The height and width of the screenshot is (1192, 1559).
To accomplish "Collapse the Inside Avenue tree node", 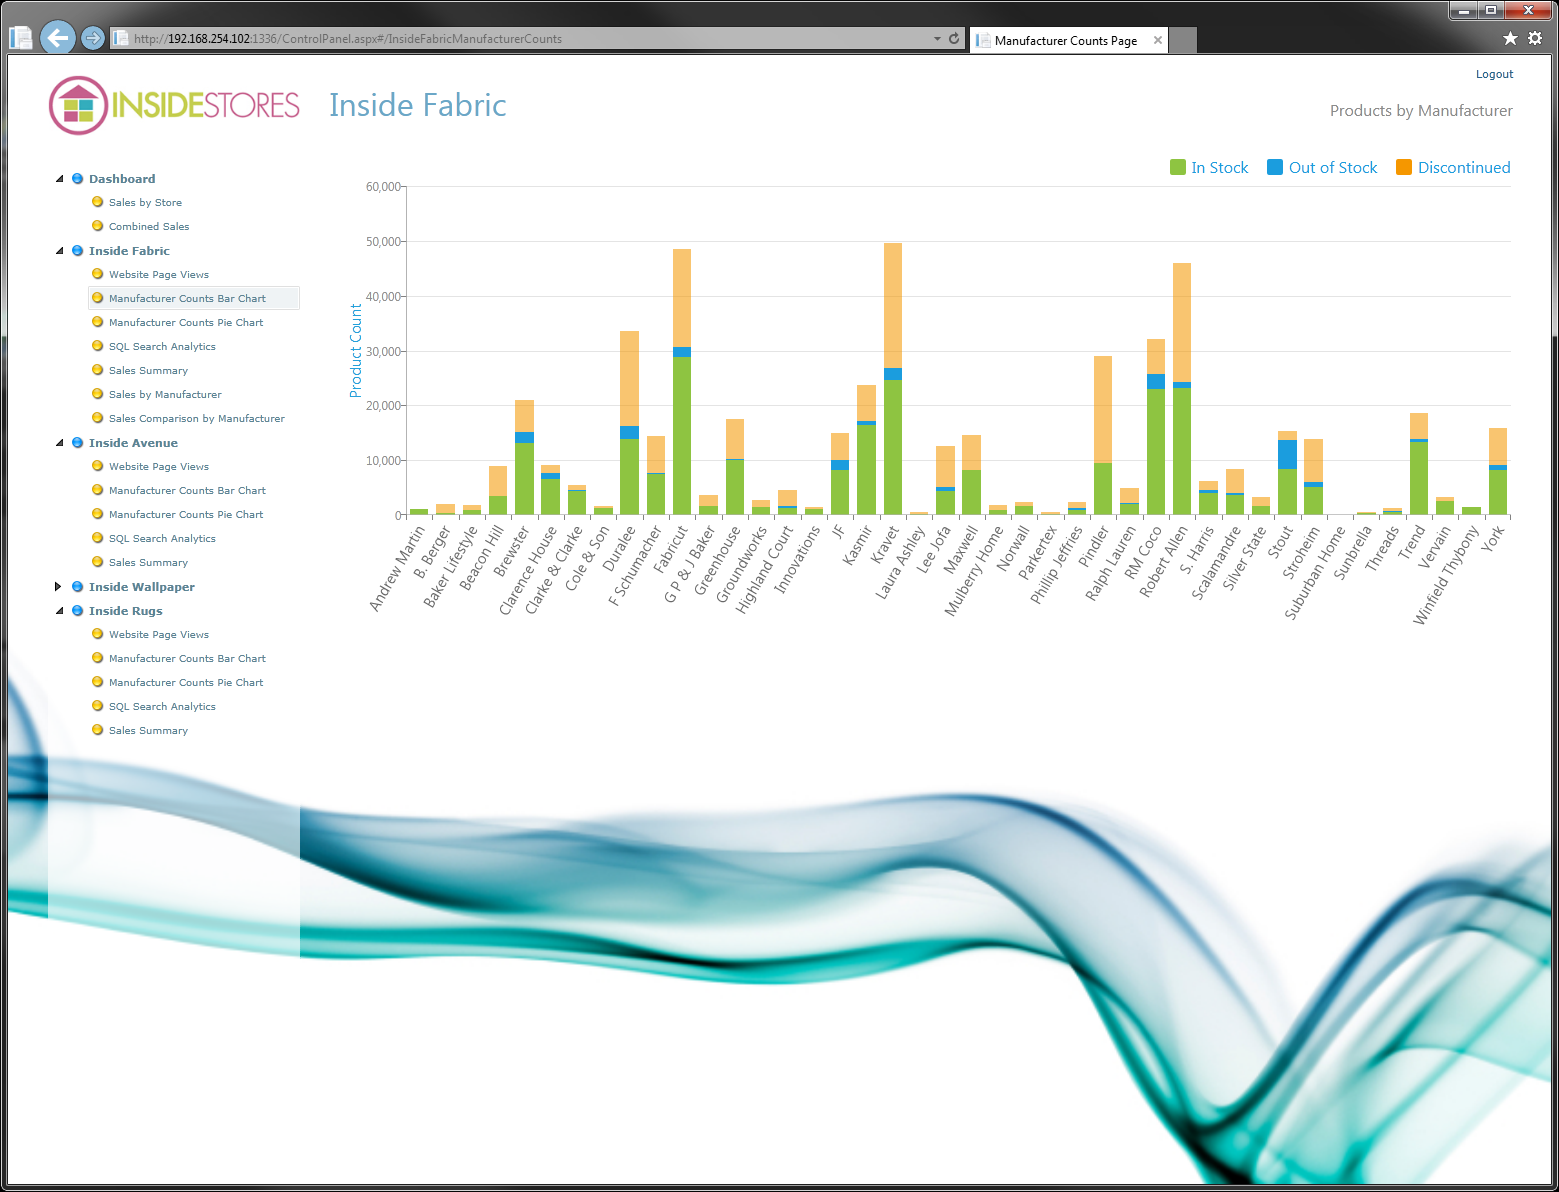I will point(59,443).
